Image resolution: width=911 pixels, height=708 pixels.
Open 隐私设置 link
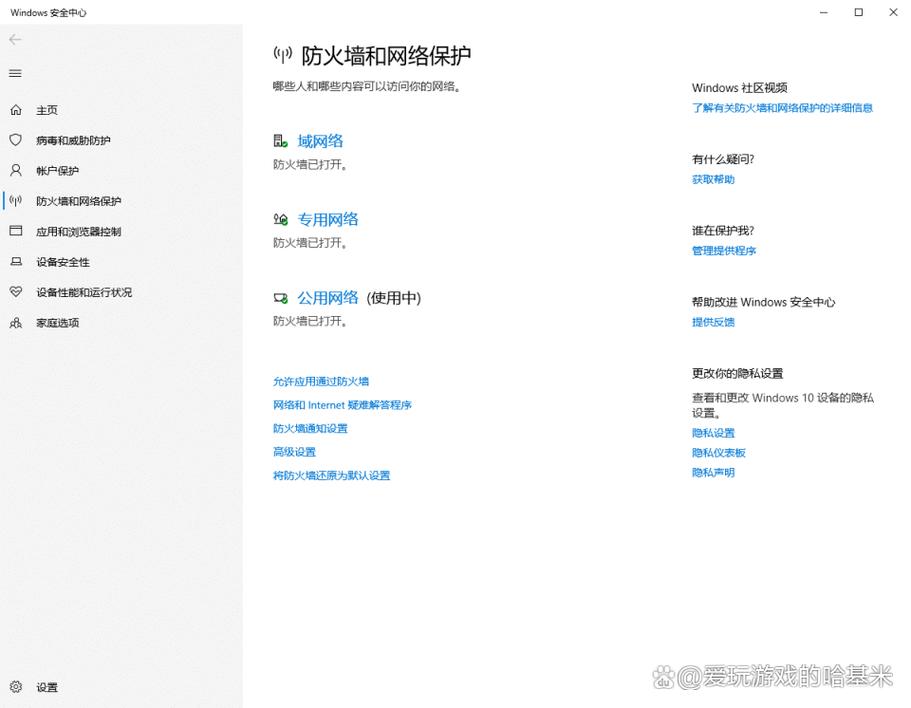tap(713, 433)
